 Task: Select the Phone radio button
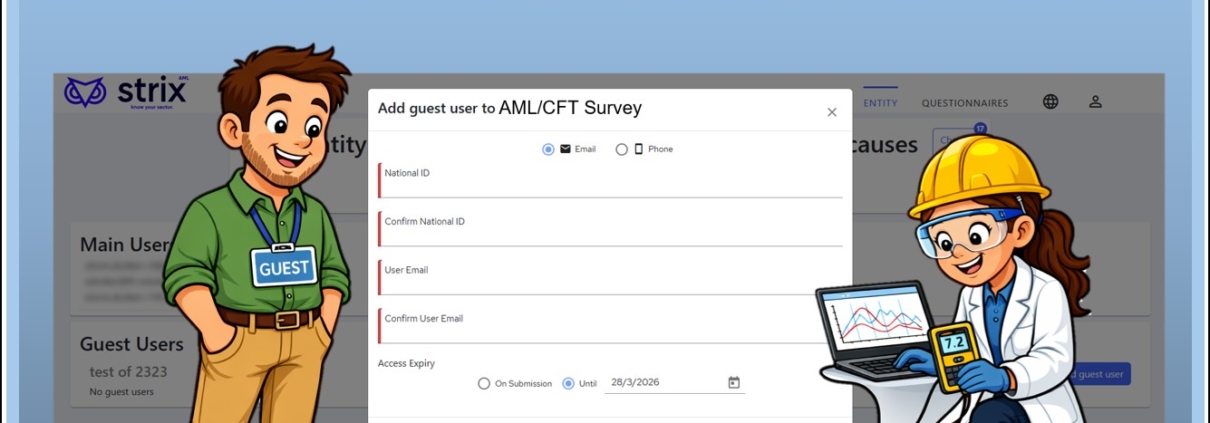622,149
